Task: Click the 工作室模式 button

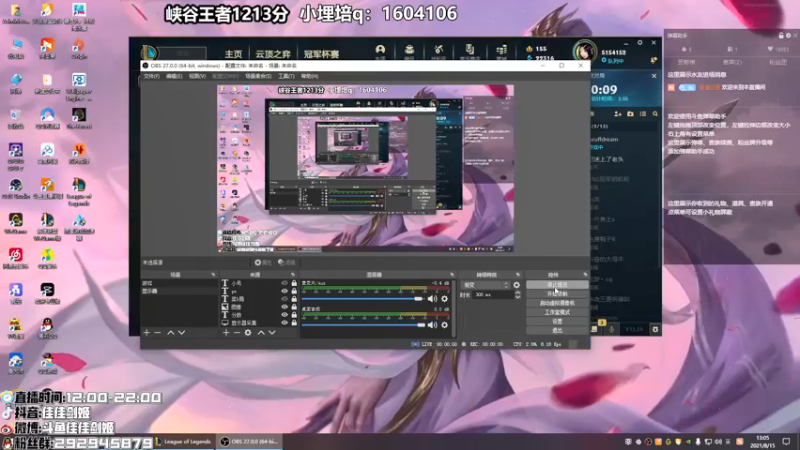Action: (x=557, y=312)
